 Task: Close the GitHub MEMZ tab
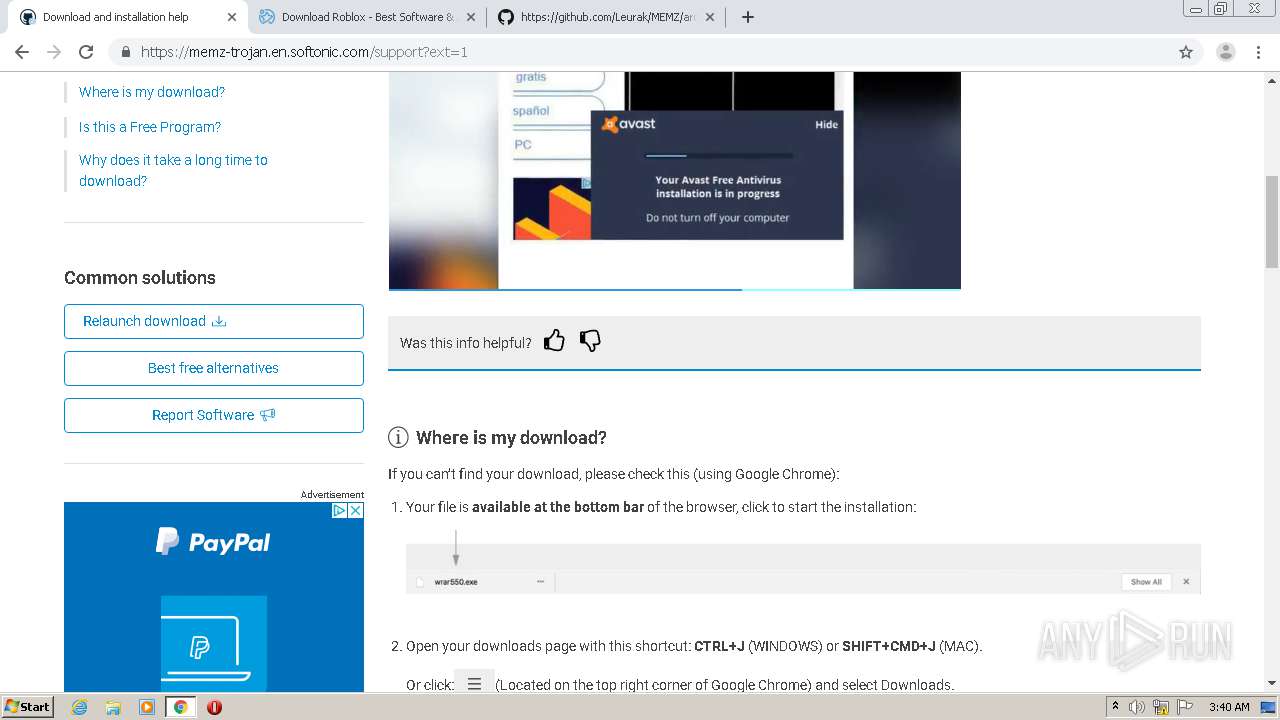click(x=710, y=17)
